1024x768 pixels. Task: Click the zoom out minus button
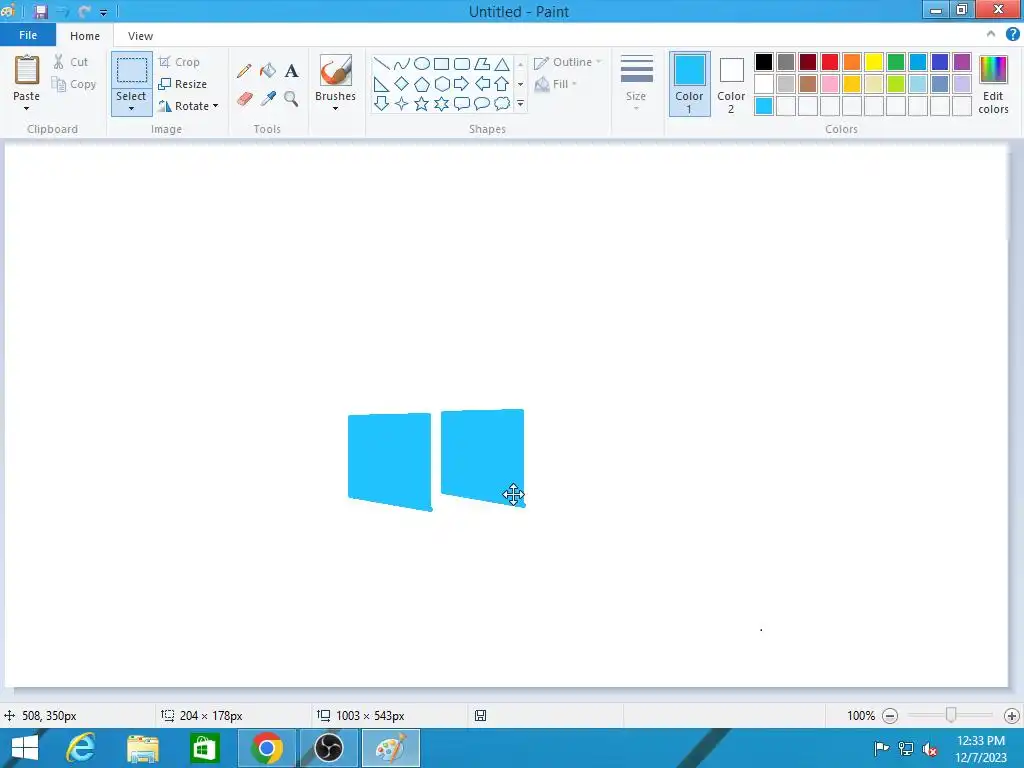click(x=889, y=716)
